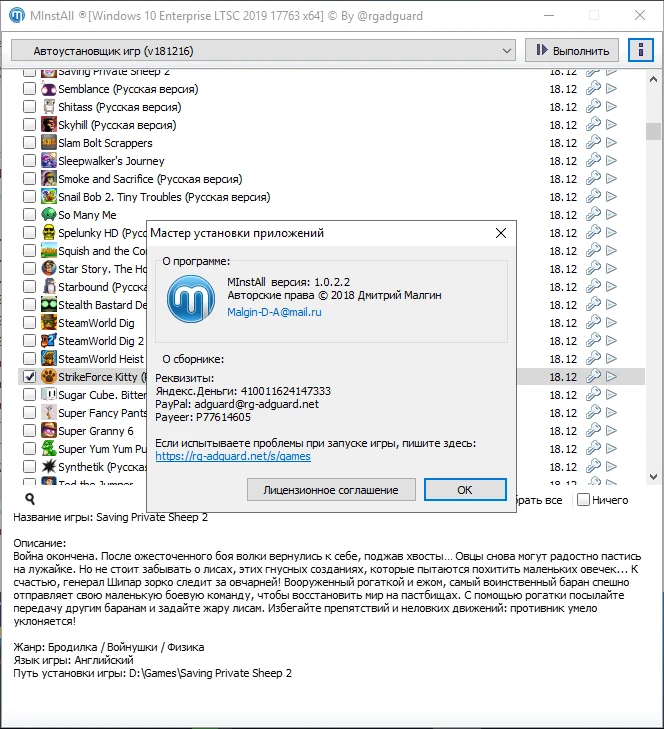The width and height of the screenshot is (664, 729).
Task: Click the play arrow in the Shitass row
Action: point(611,107)
